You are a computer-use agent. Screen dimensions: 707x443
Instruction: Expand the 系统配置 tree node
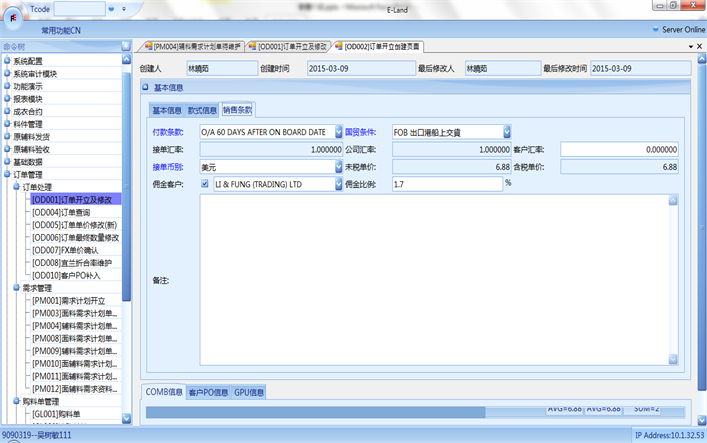[x=7, y=61]
